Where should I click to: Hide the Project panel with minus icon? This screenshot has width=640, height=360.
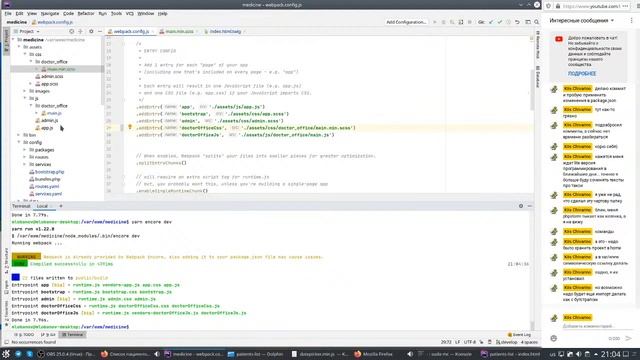tap(100, 31)
